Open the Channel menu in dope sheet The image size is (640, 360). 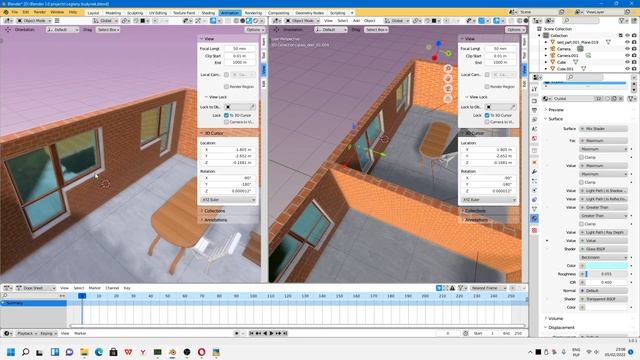click(x=112, y=288)
